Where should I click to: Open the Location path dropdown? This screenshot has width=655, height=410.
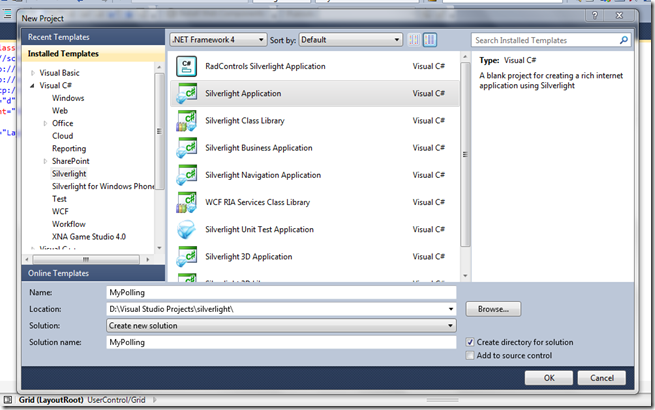451,309
